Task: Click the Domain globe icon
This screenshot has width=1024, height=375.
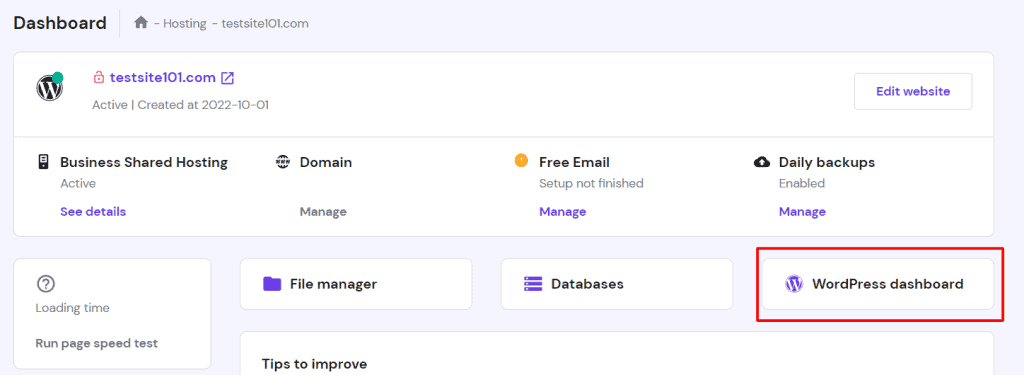Action: click(x=283, y=162)
